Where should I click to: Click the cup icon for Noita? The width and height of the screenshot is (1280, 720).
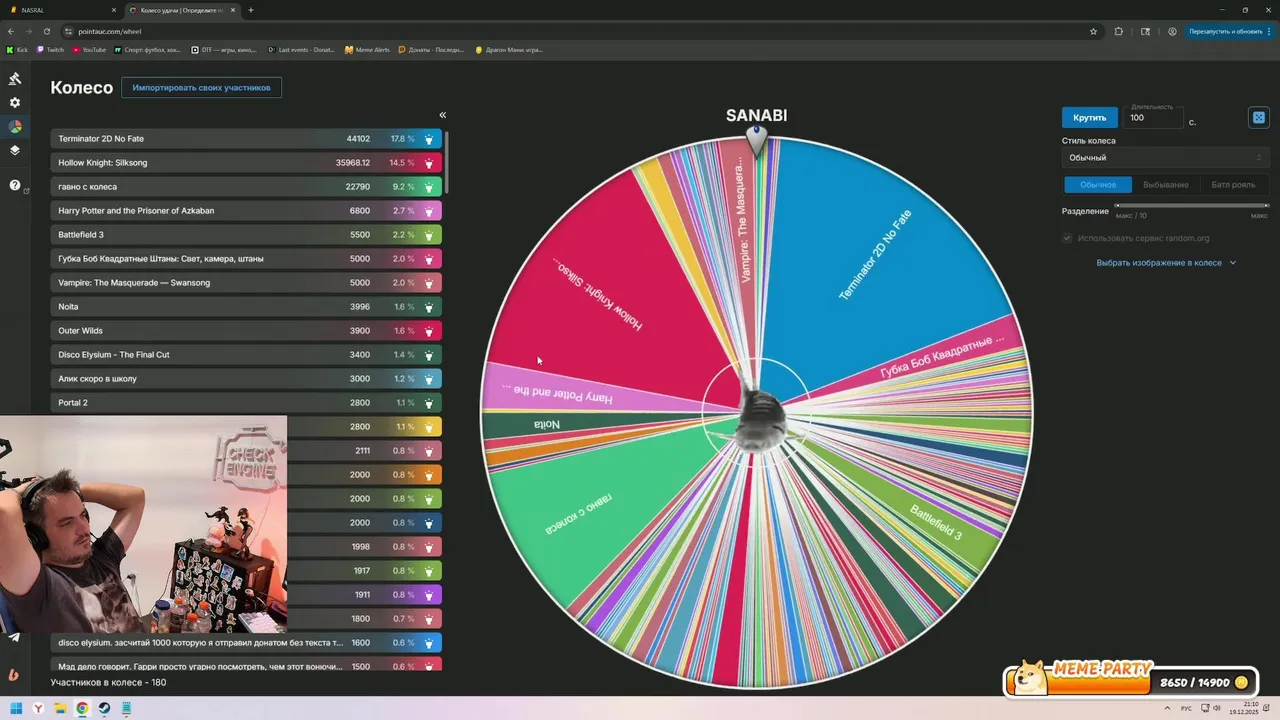(429, 307)
